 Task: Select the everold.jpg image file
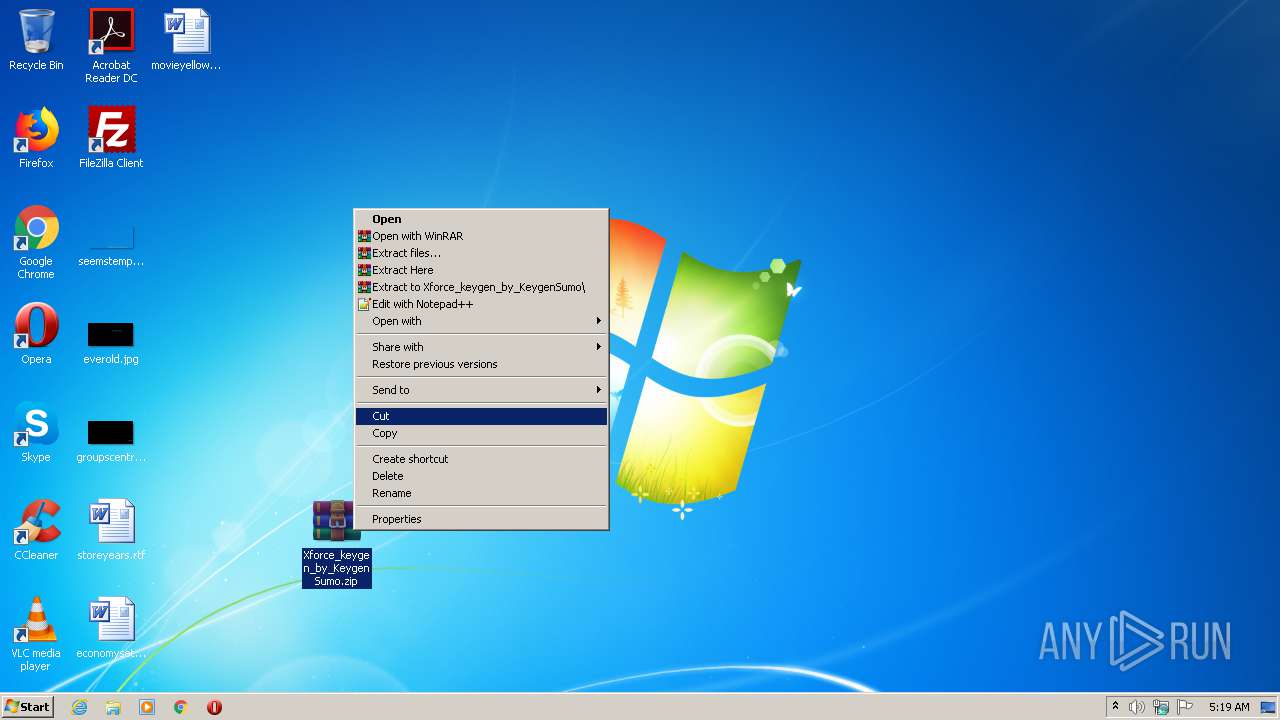click(x=111, y=343)
